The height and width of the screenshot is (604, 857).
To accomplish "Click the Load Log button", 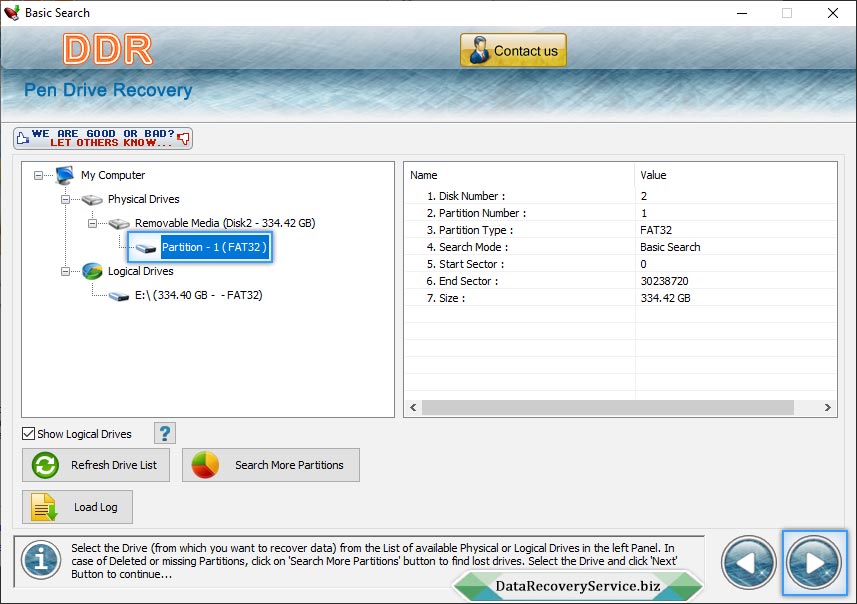I will pos(77,507).
